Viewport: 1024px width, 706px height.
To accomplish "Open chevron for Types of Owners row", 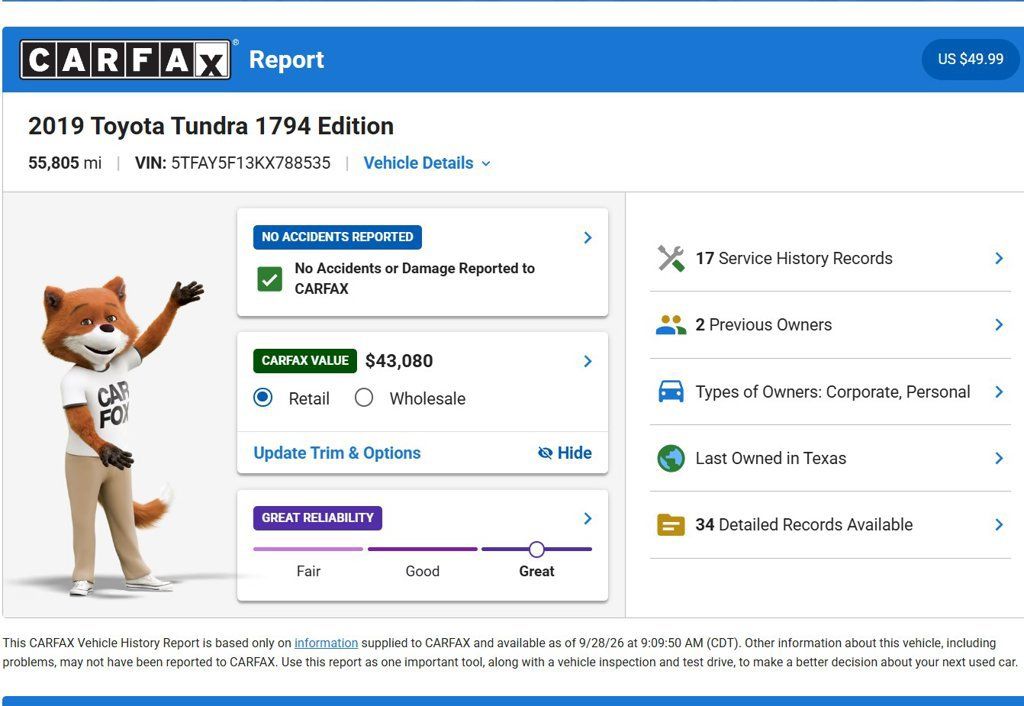I will [x=999, y=392].
